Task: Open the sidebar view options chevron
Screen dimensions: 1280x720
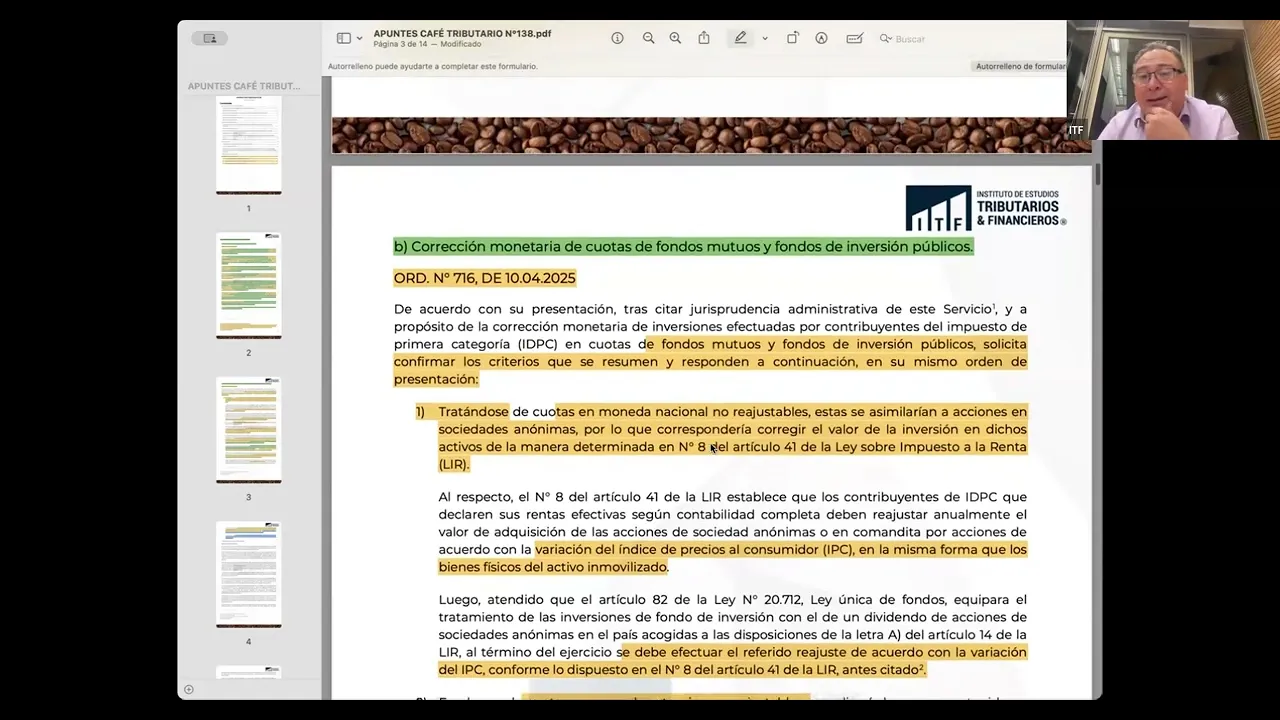Action: click(359, 36)
